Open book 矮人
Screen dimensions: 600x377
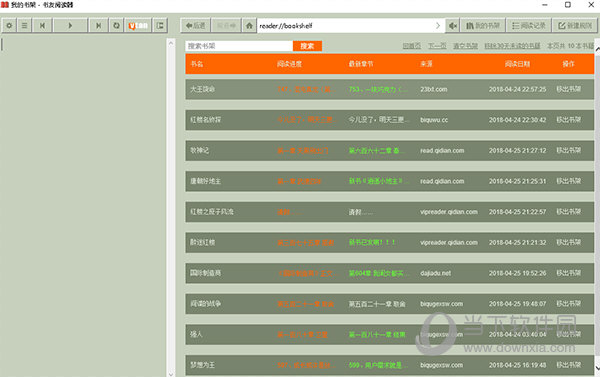point(196,334)
